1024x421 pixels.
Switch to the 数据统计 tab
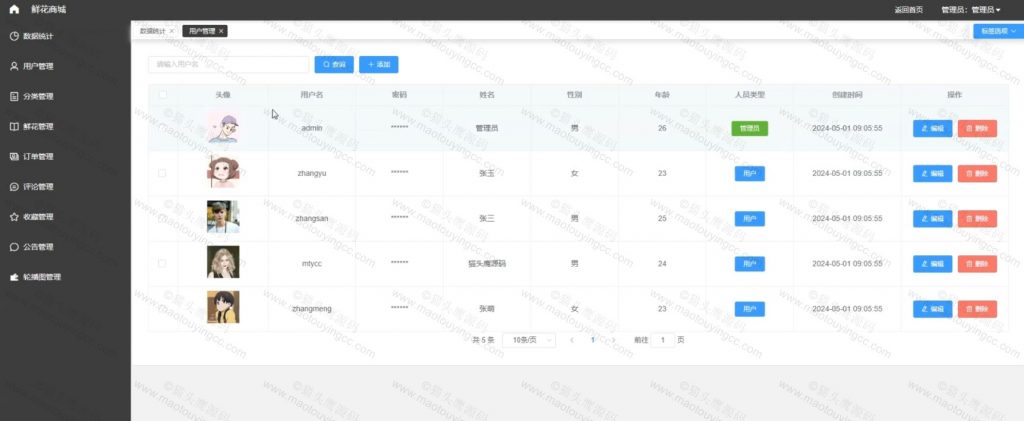(153, 31)
